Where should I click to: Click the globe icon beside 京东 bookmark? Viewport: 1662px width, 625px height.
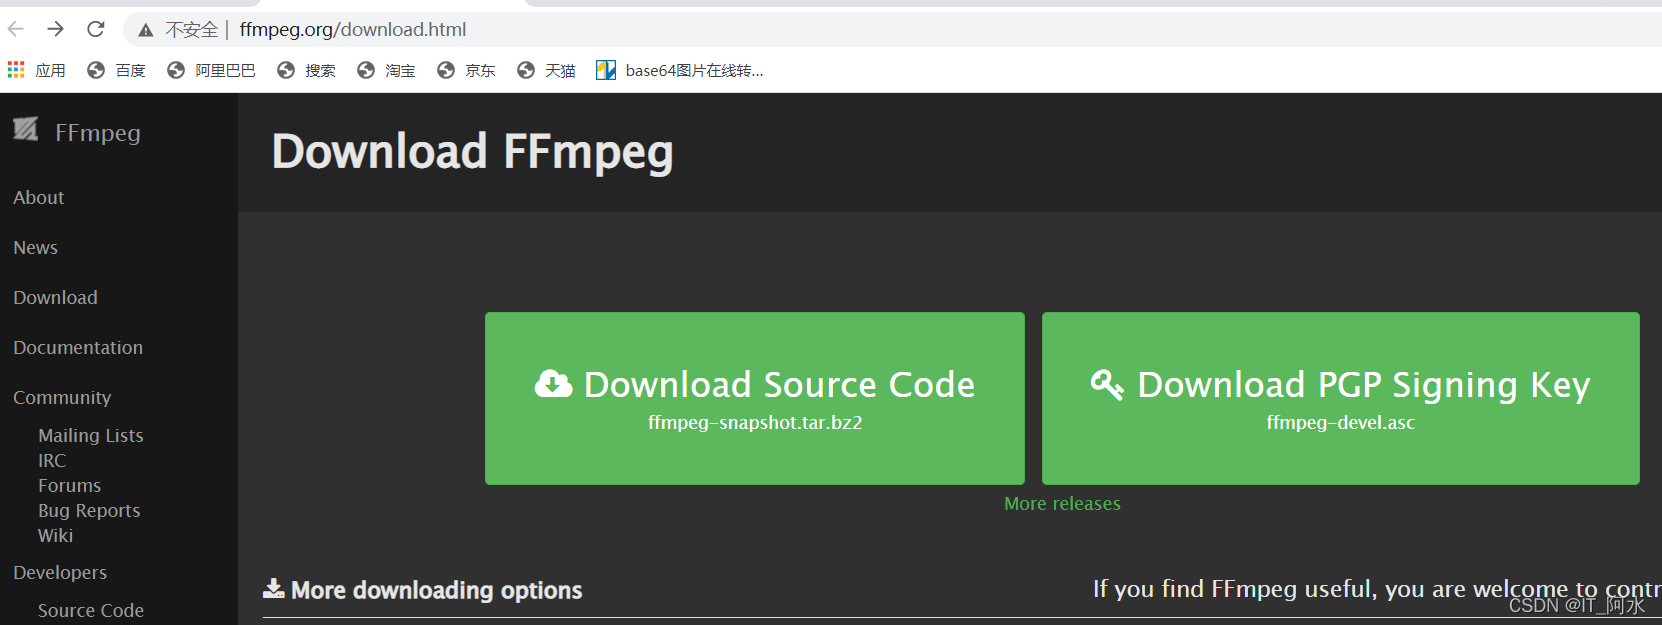tap(446, 70)
